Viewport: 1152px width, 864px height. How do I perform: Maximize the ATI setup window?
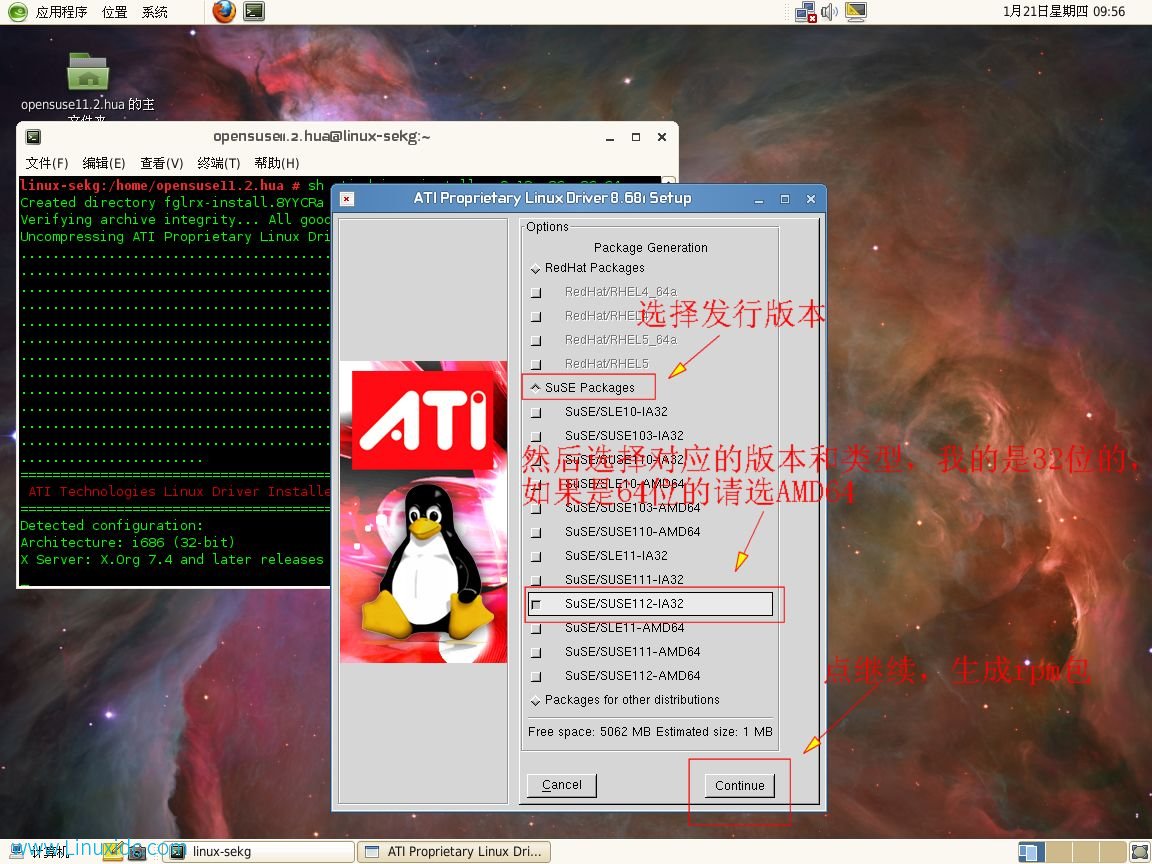[785, 199]
